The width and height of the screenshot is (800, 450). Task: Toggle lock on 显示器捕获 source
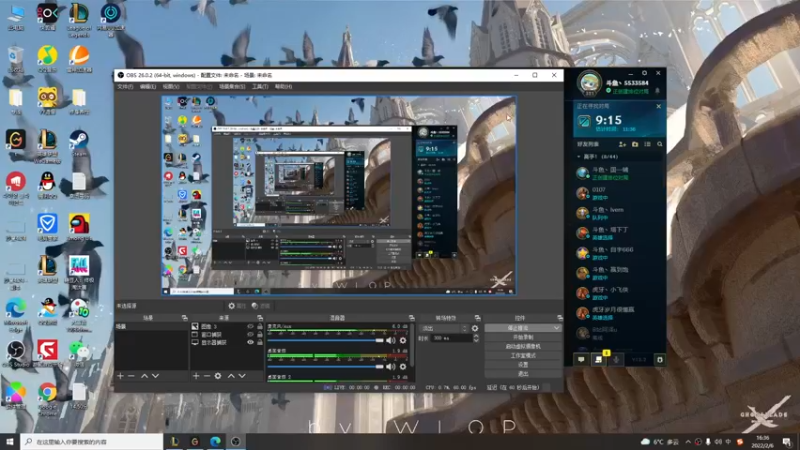click(260, 342)
